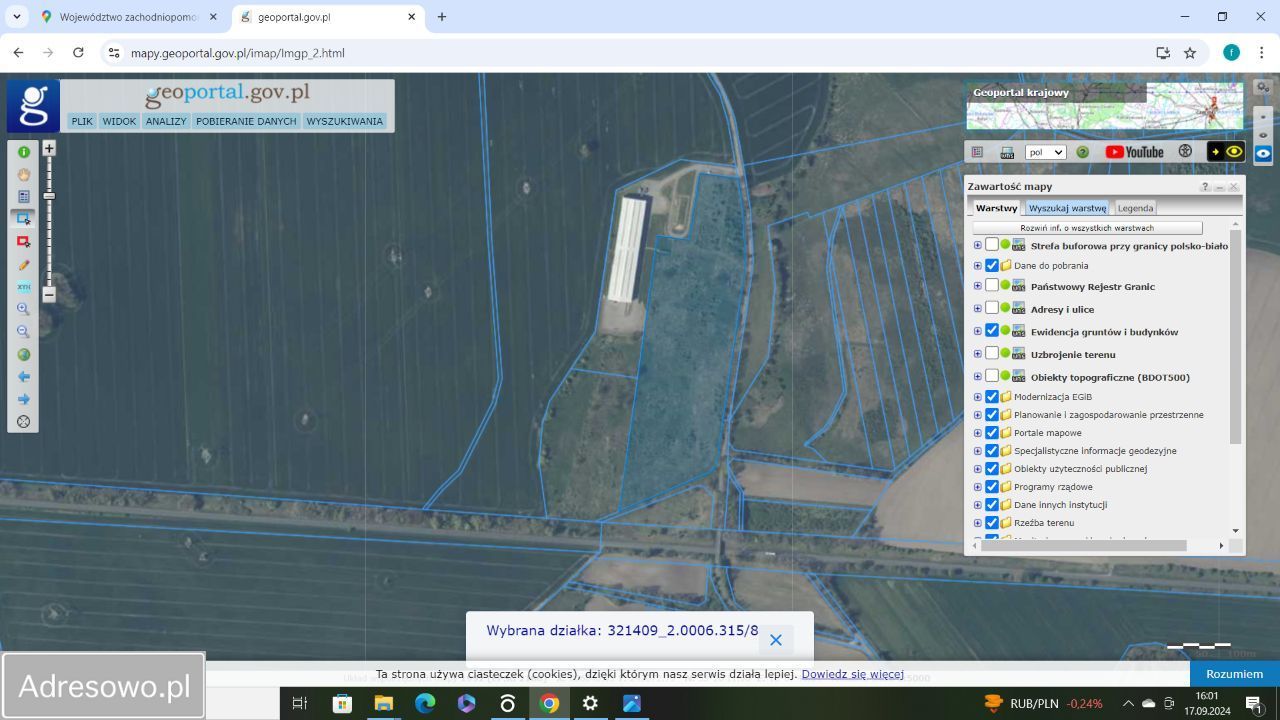This screenshot has height=720, width=1280.
Task: Open the gears settings icon
Action: pyautogui.click(x=1263, y=89)
